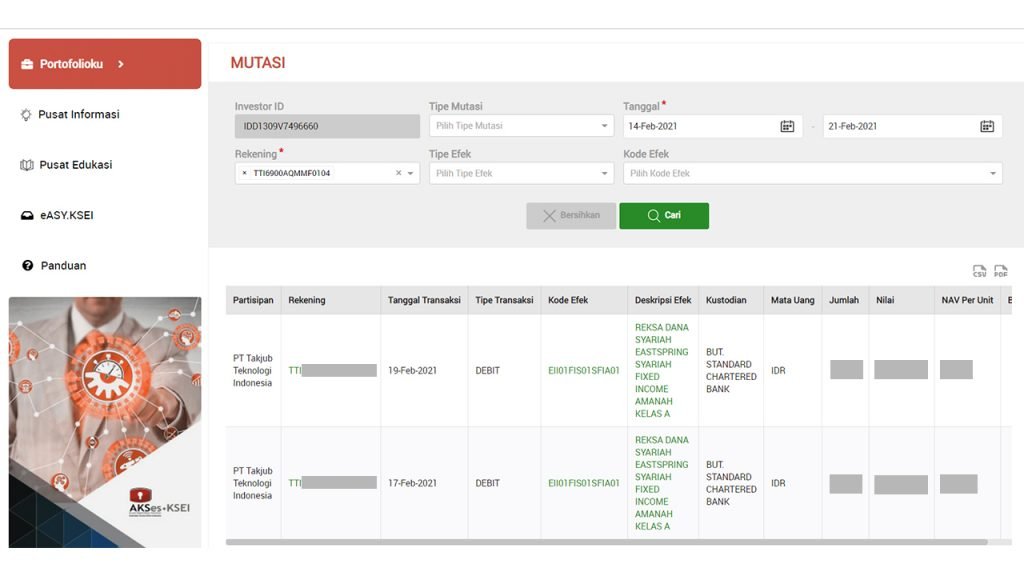Expand the Rekening dropdown arrow

(x=410, y=174)
